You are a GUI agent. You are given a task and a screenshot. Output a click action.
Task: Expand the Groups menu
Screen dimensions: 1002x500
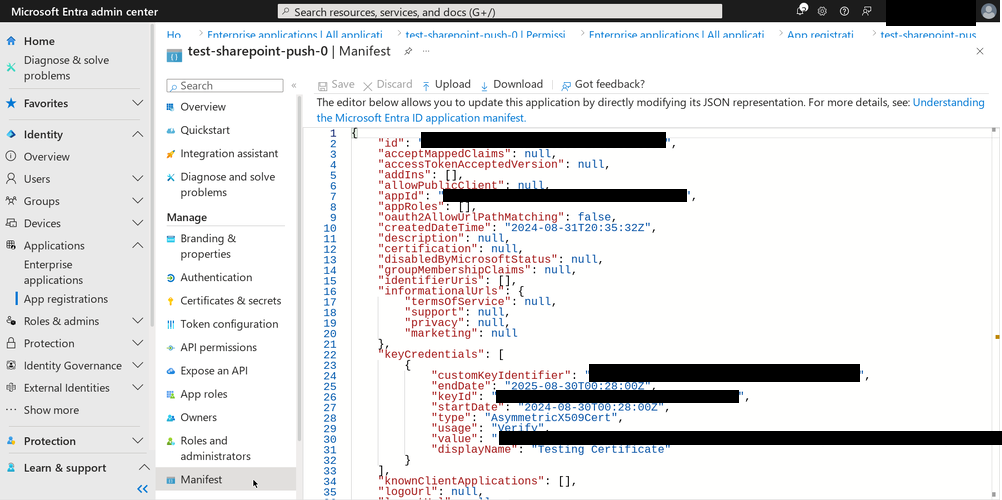coord(137,201)
